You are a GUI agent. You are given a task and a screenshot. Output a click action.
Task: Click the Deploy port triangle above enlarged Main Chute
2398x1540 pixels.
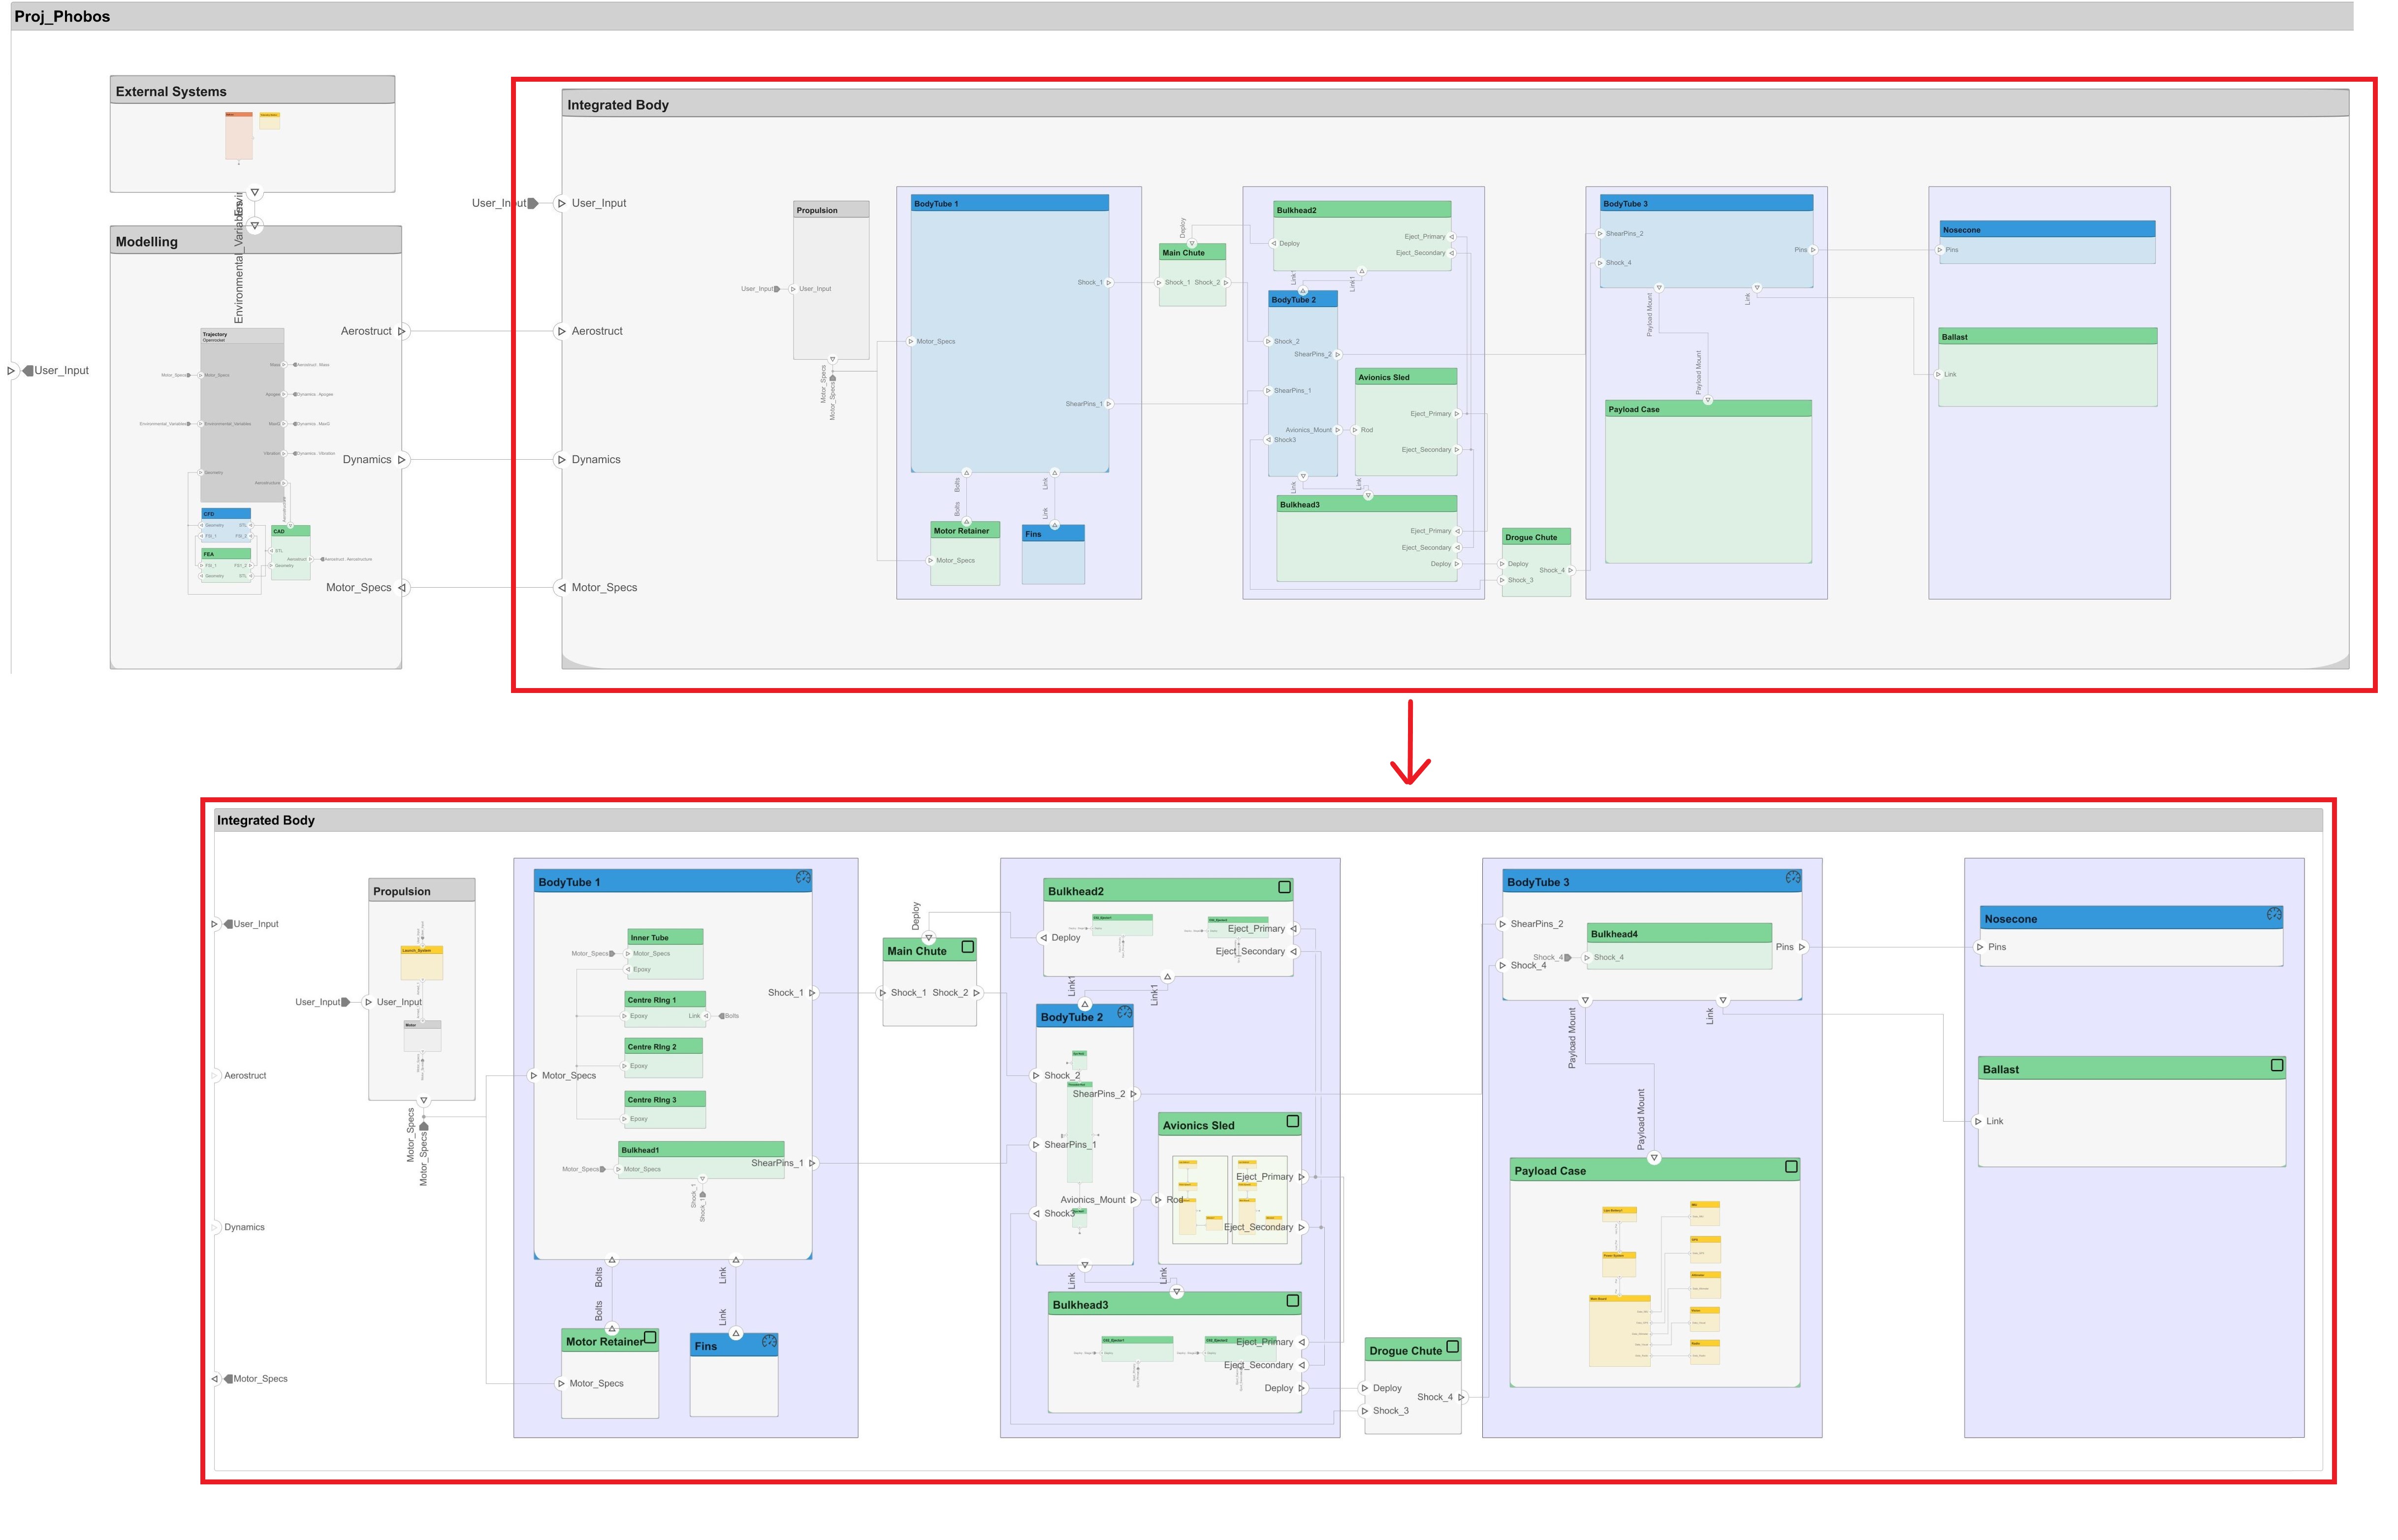click(929, 938)
